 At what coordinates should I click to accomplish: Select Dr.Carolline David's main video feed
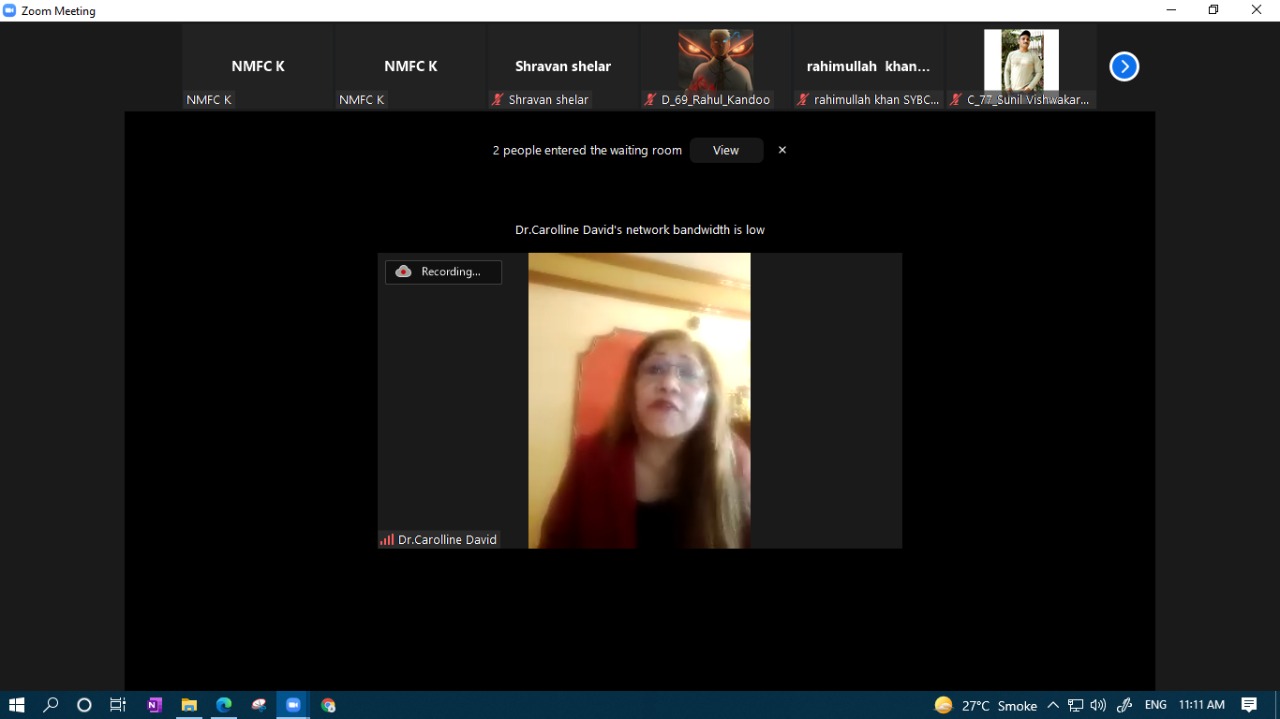coord(639,400)
